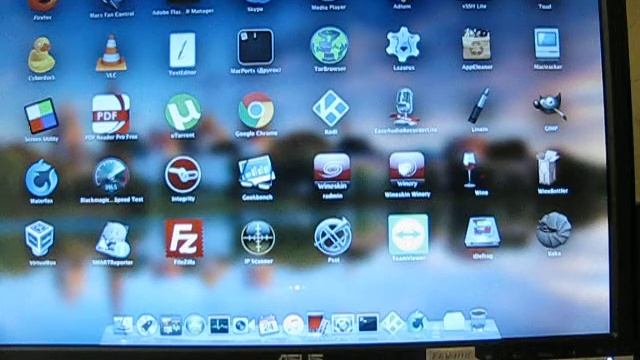Viewport: 640px width, 360px height.
Task: Launch Google Chrome
Action: [x=256, y=111]
